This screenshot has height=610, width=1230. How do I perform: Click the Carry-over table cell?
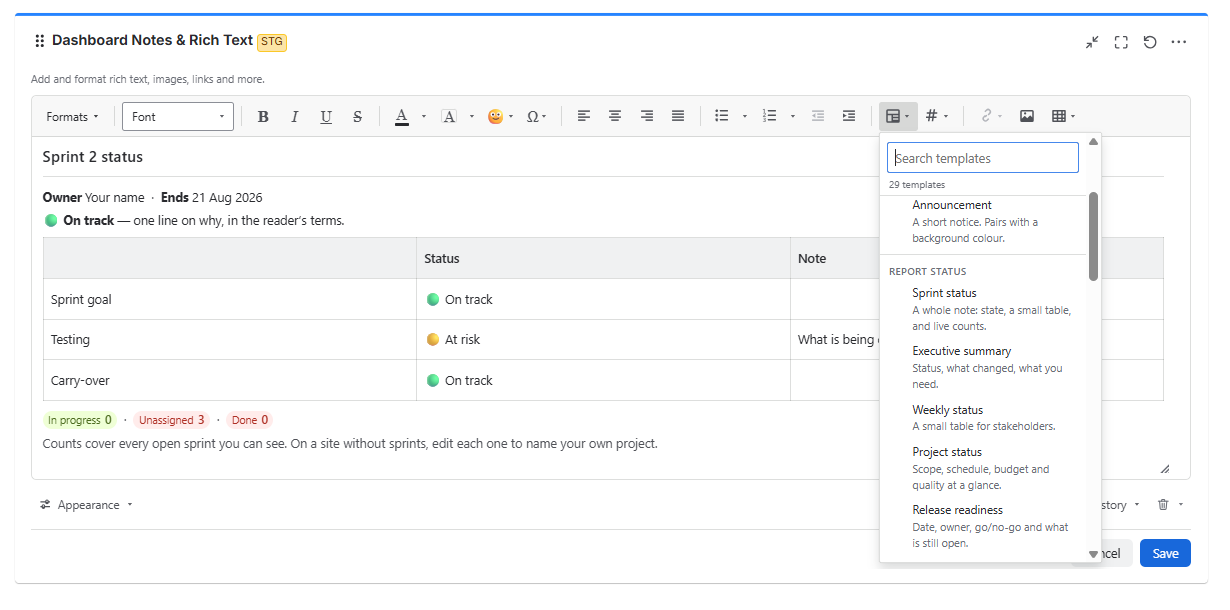tap(230, 380)
